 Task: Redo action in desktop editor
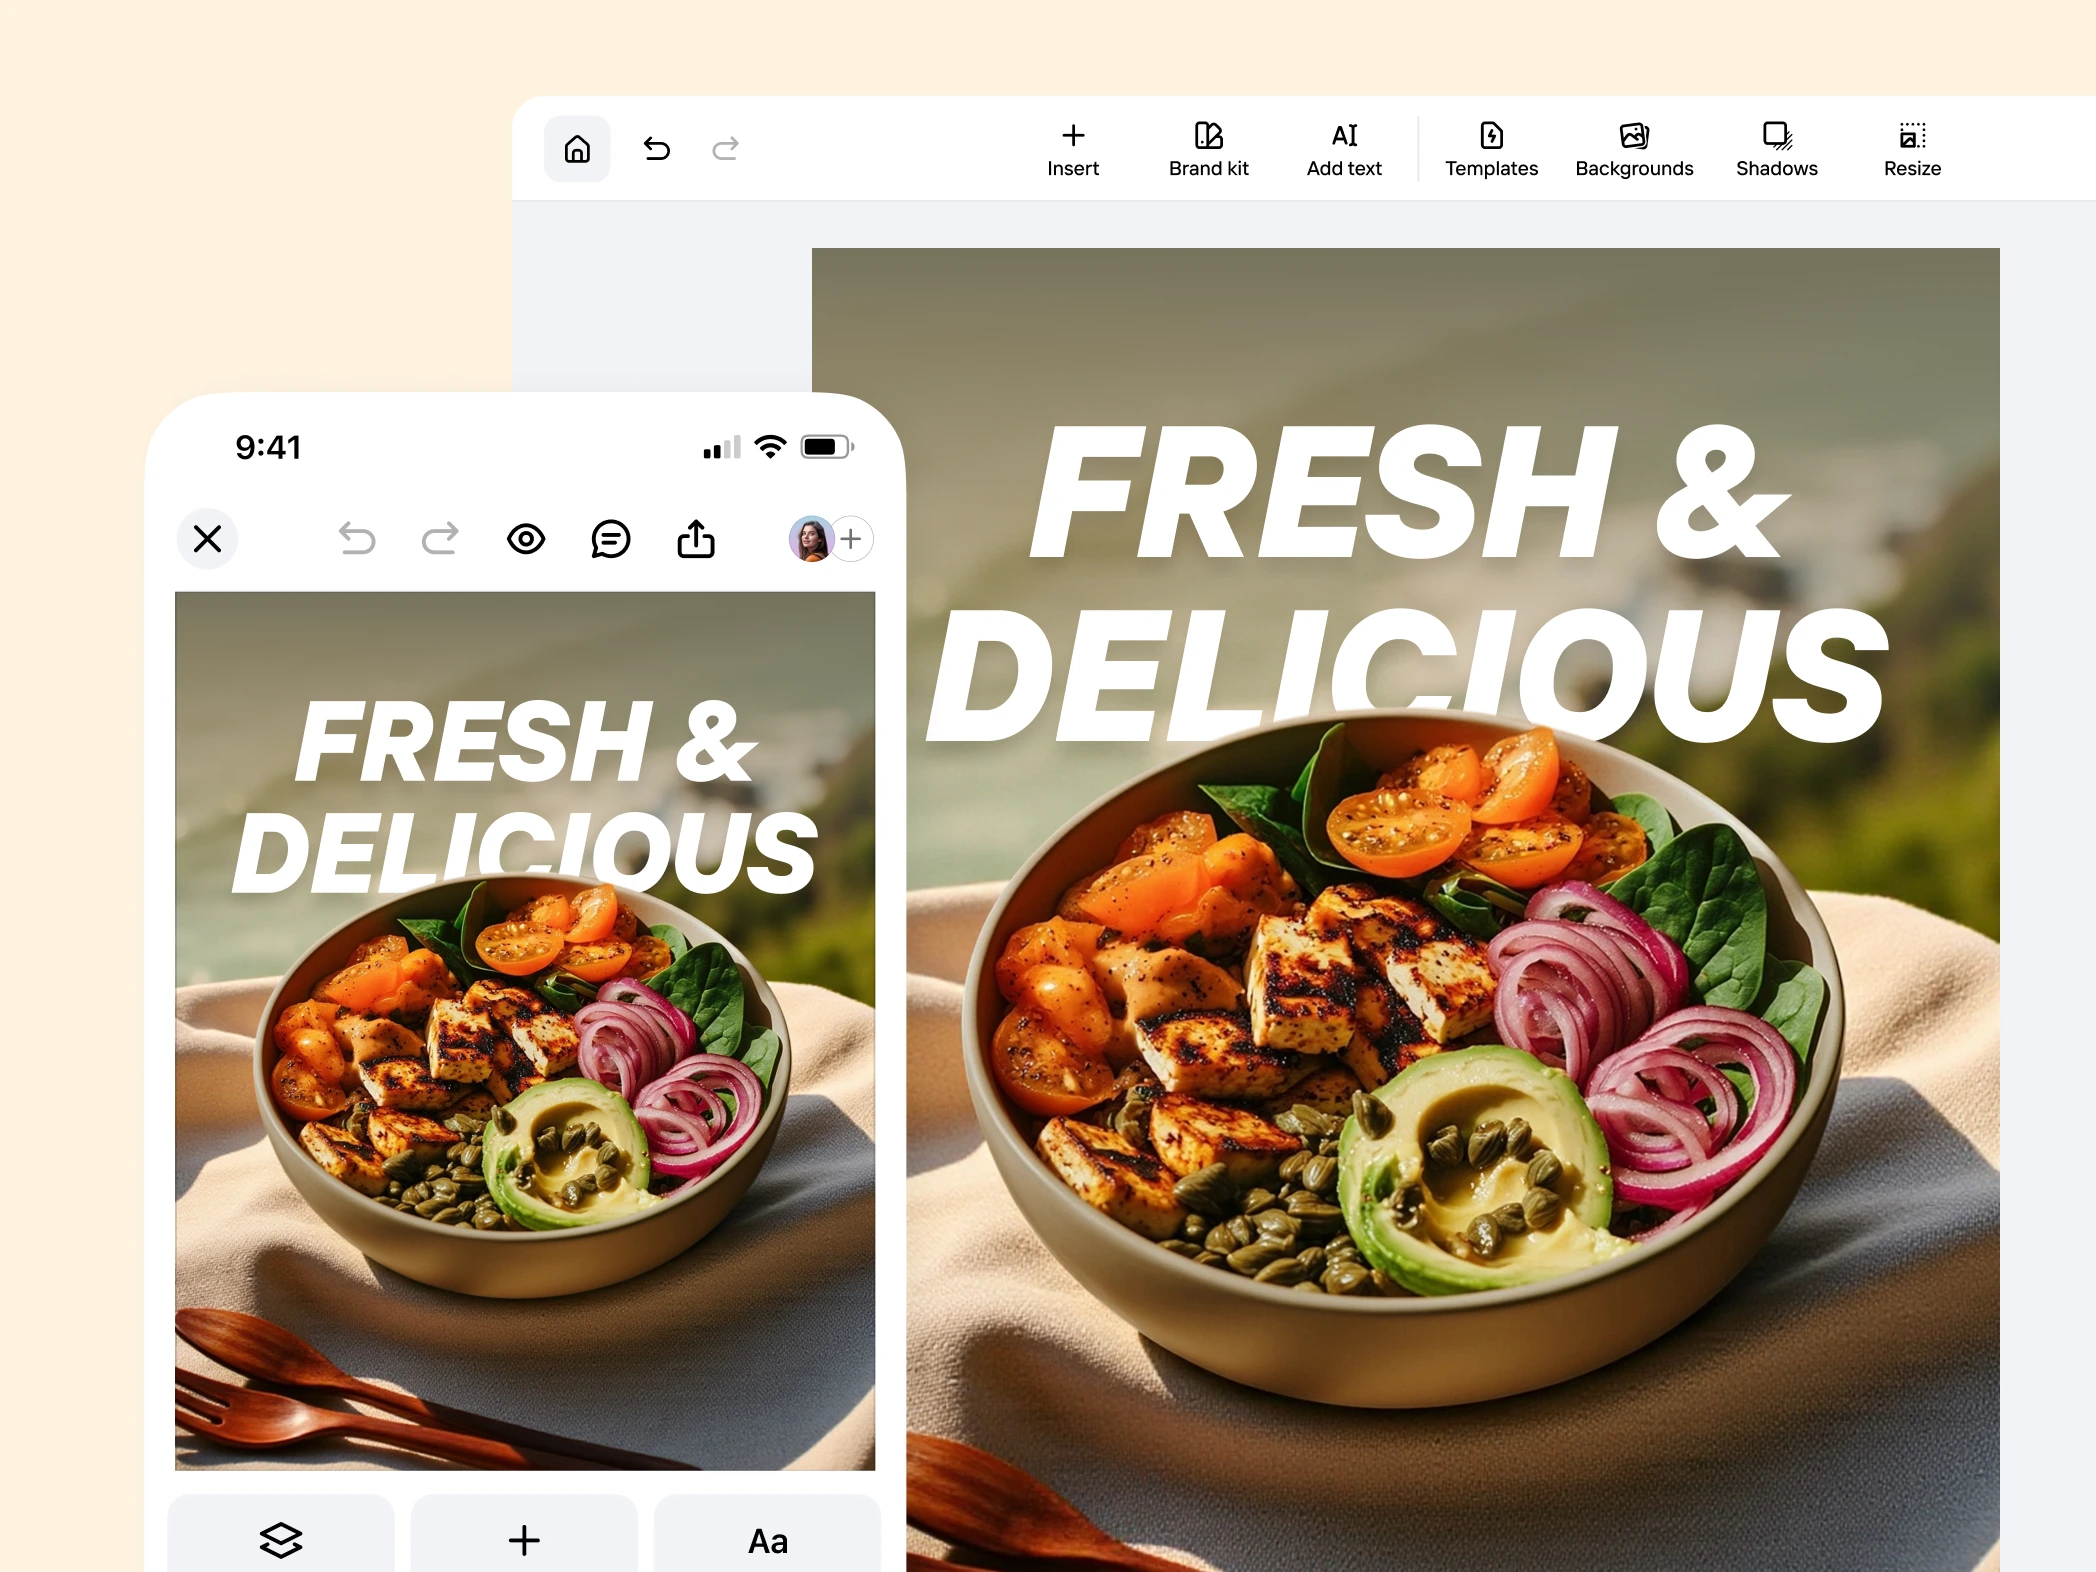725,149
